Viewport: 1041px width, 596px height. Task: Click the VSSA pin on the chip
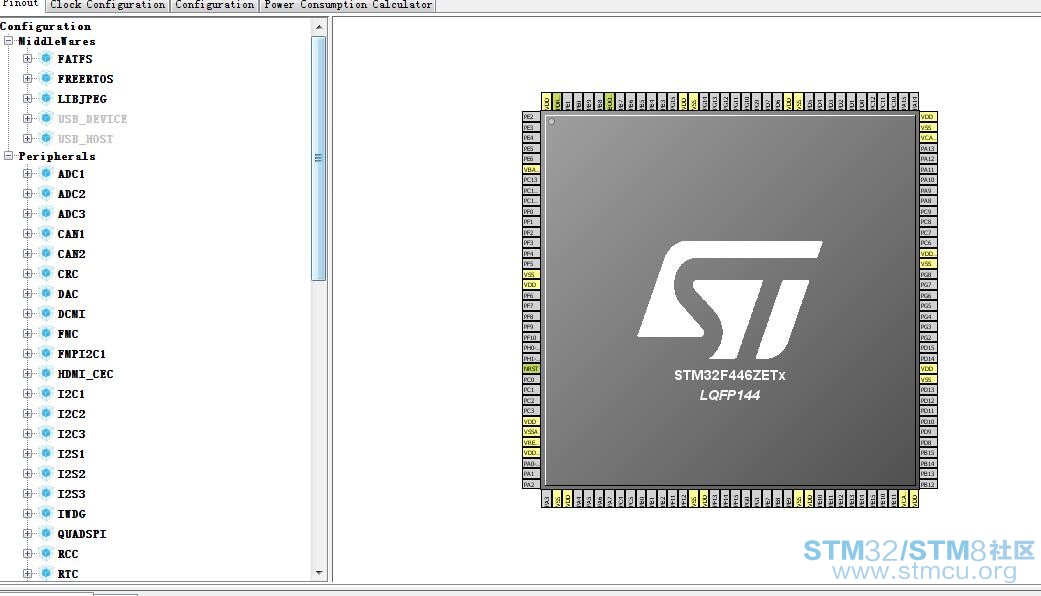point(531,431)
